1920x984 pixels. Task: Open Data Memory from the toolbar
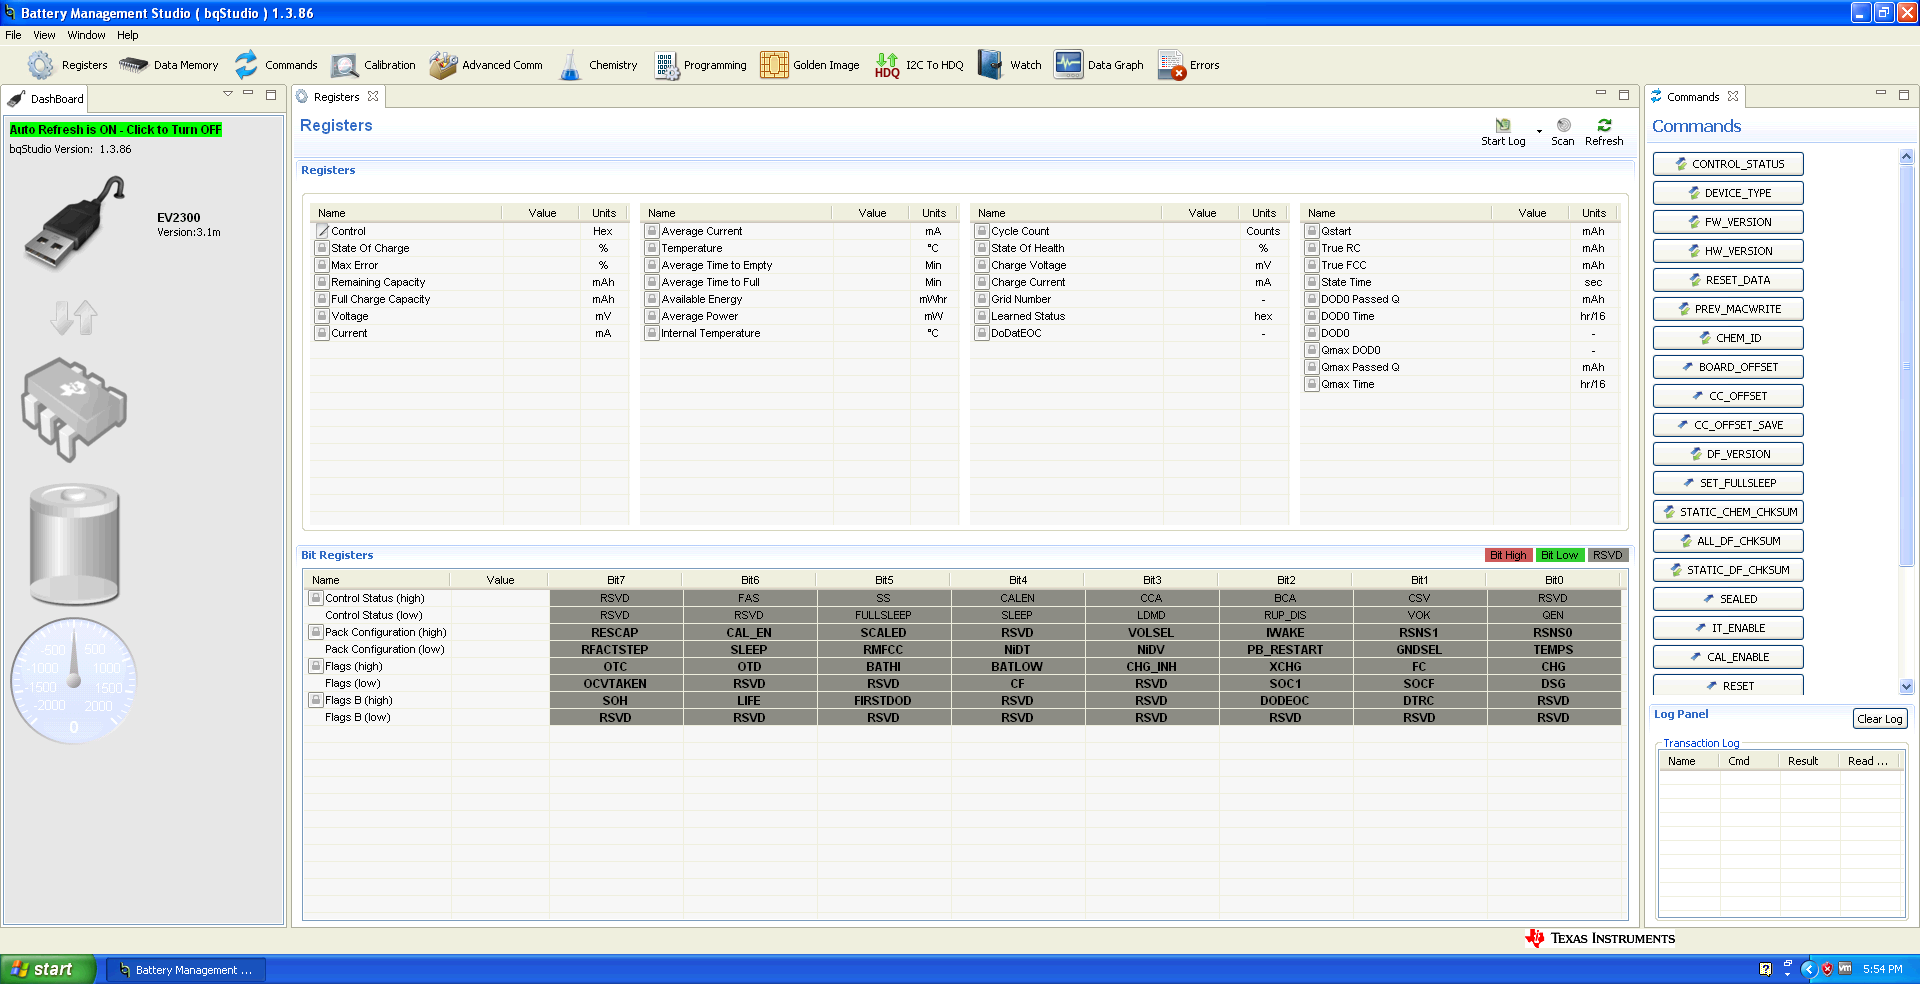point(168,65)
